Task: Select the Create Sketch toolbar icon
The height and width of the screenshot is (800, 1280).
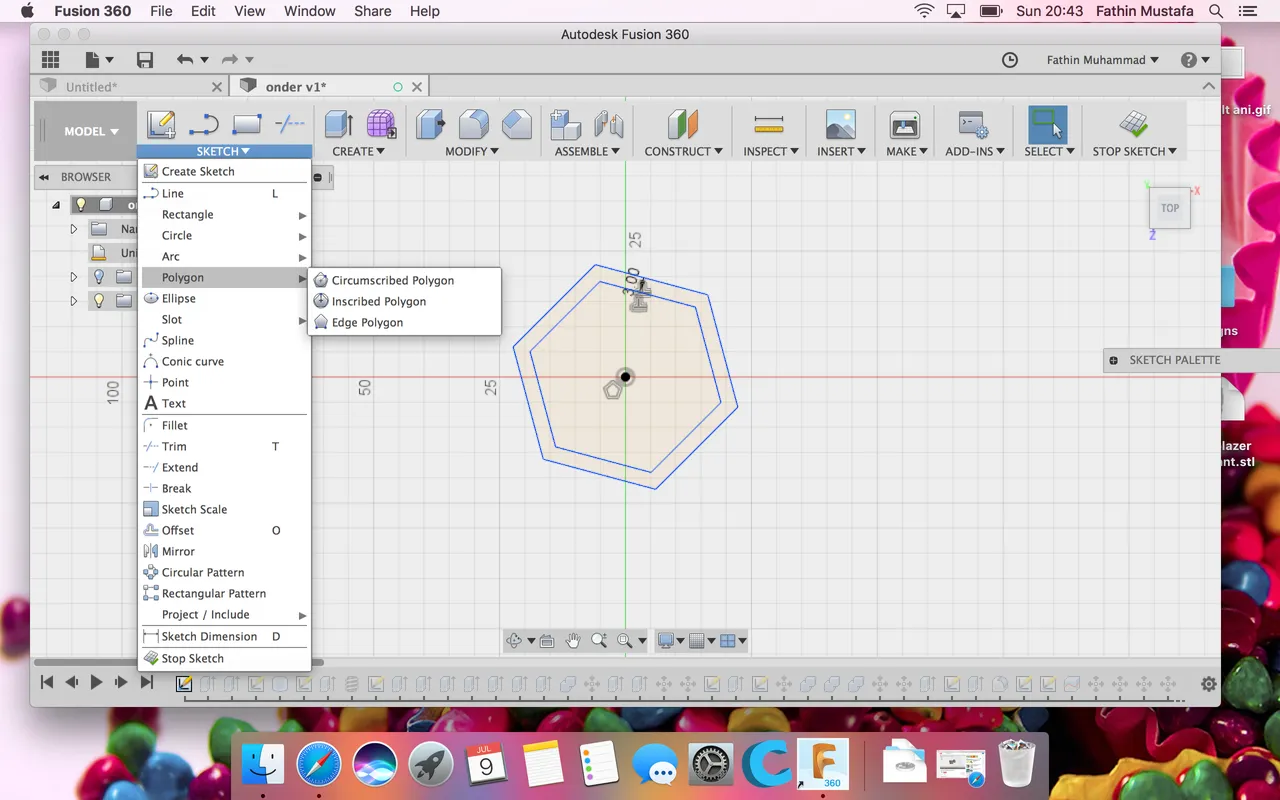Action: tap(161, 125)
